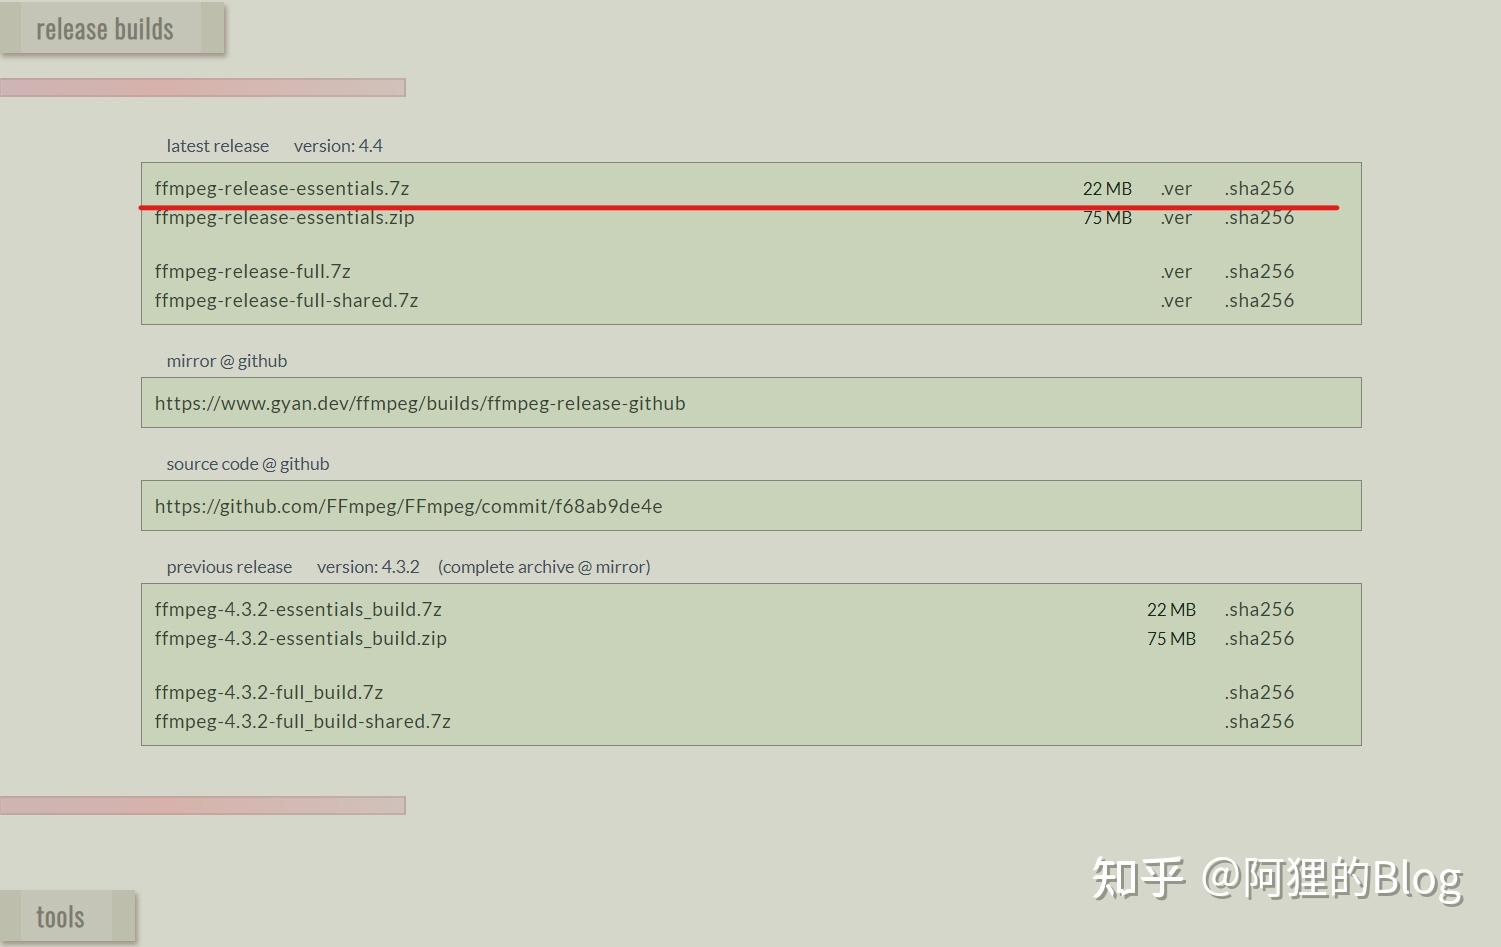1501x947 pixels.
Task: Click the 75 MB size for ffmpeg-4.3.2-essentials_build.zip
Action: click(1171, 638)
